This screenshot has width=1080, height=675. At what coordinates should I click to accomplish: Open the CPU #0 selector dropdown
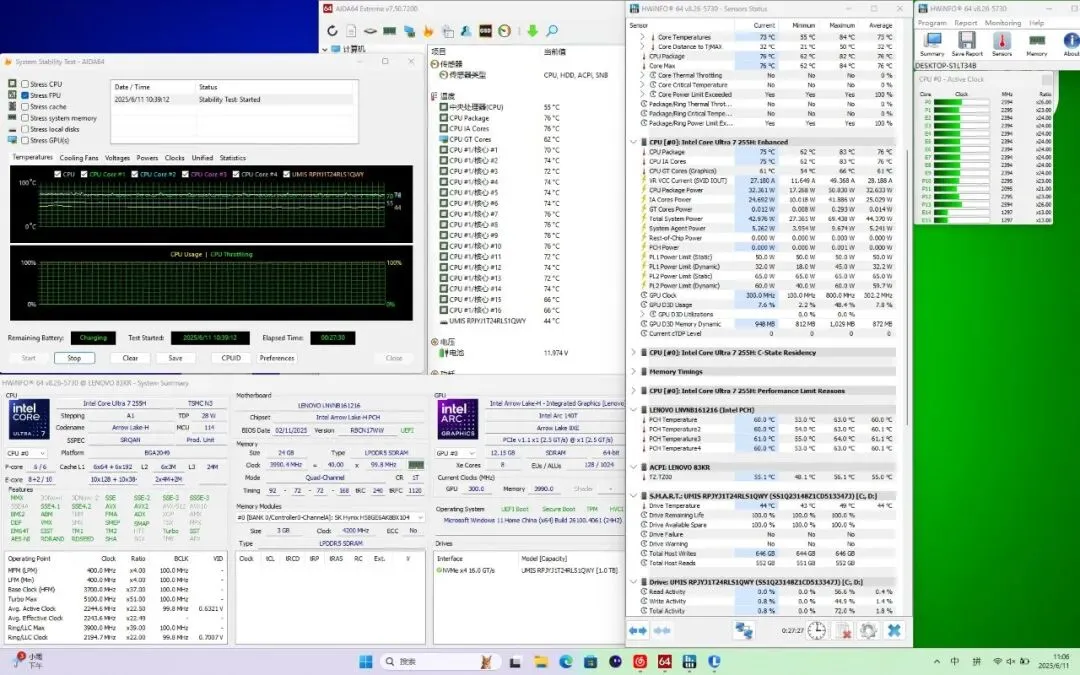click(26, 453)
